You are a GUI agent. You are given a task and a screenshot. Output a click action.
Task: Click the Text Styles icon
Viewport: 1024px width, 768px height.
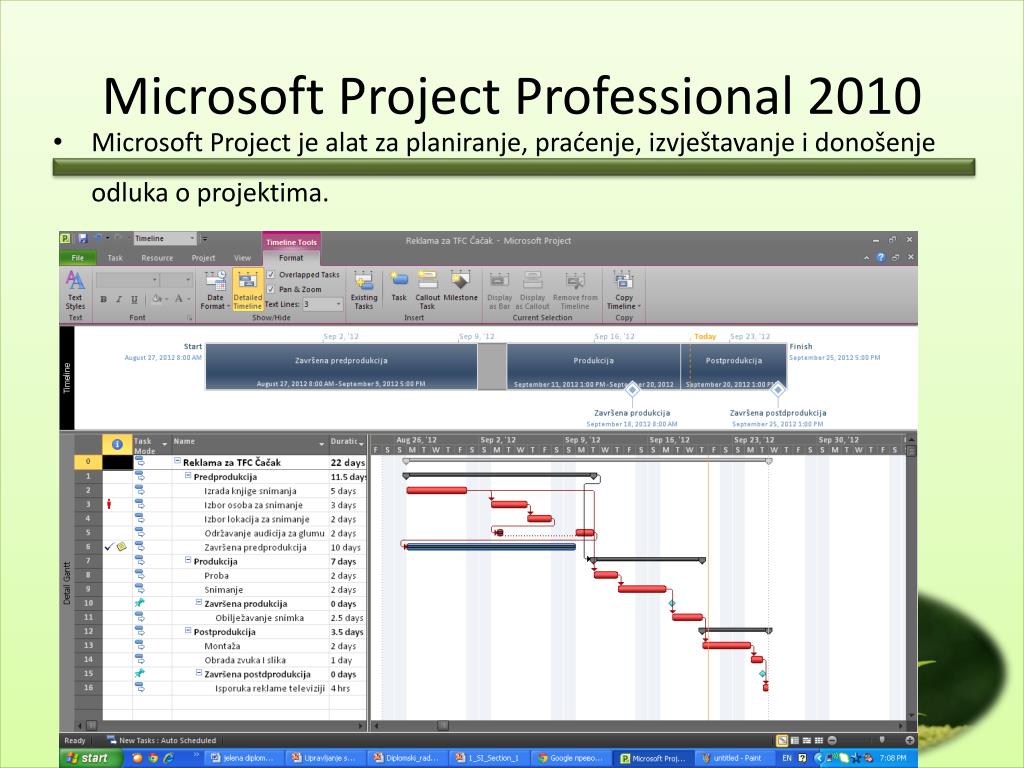(75, 289)
